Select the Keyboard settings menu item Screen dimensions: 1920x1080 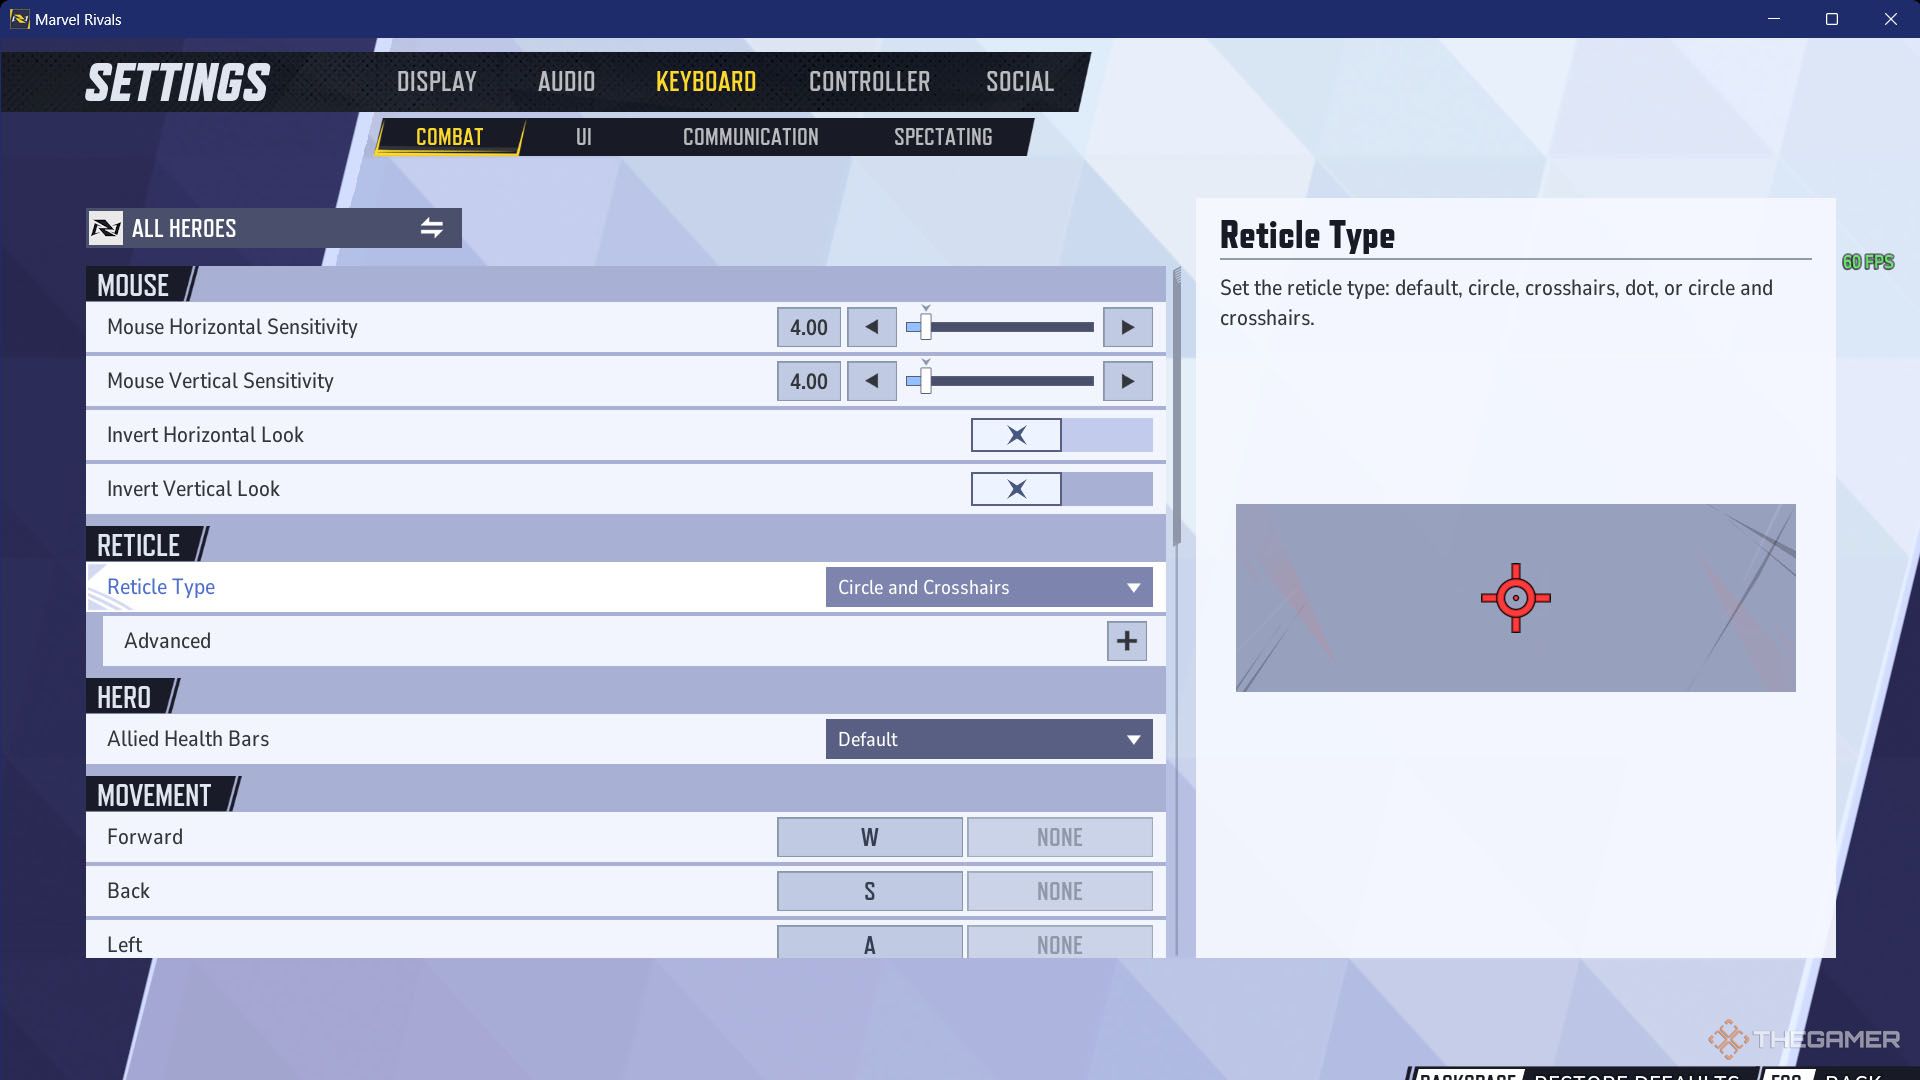point(705,82)
